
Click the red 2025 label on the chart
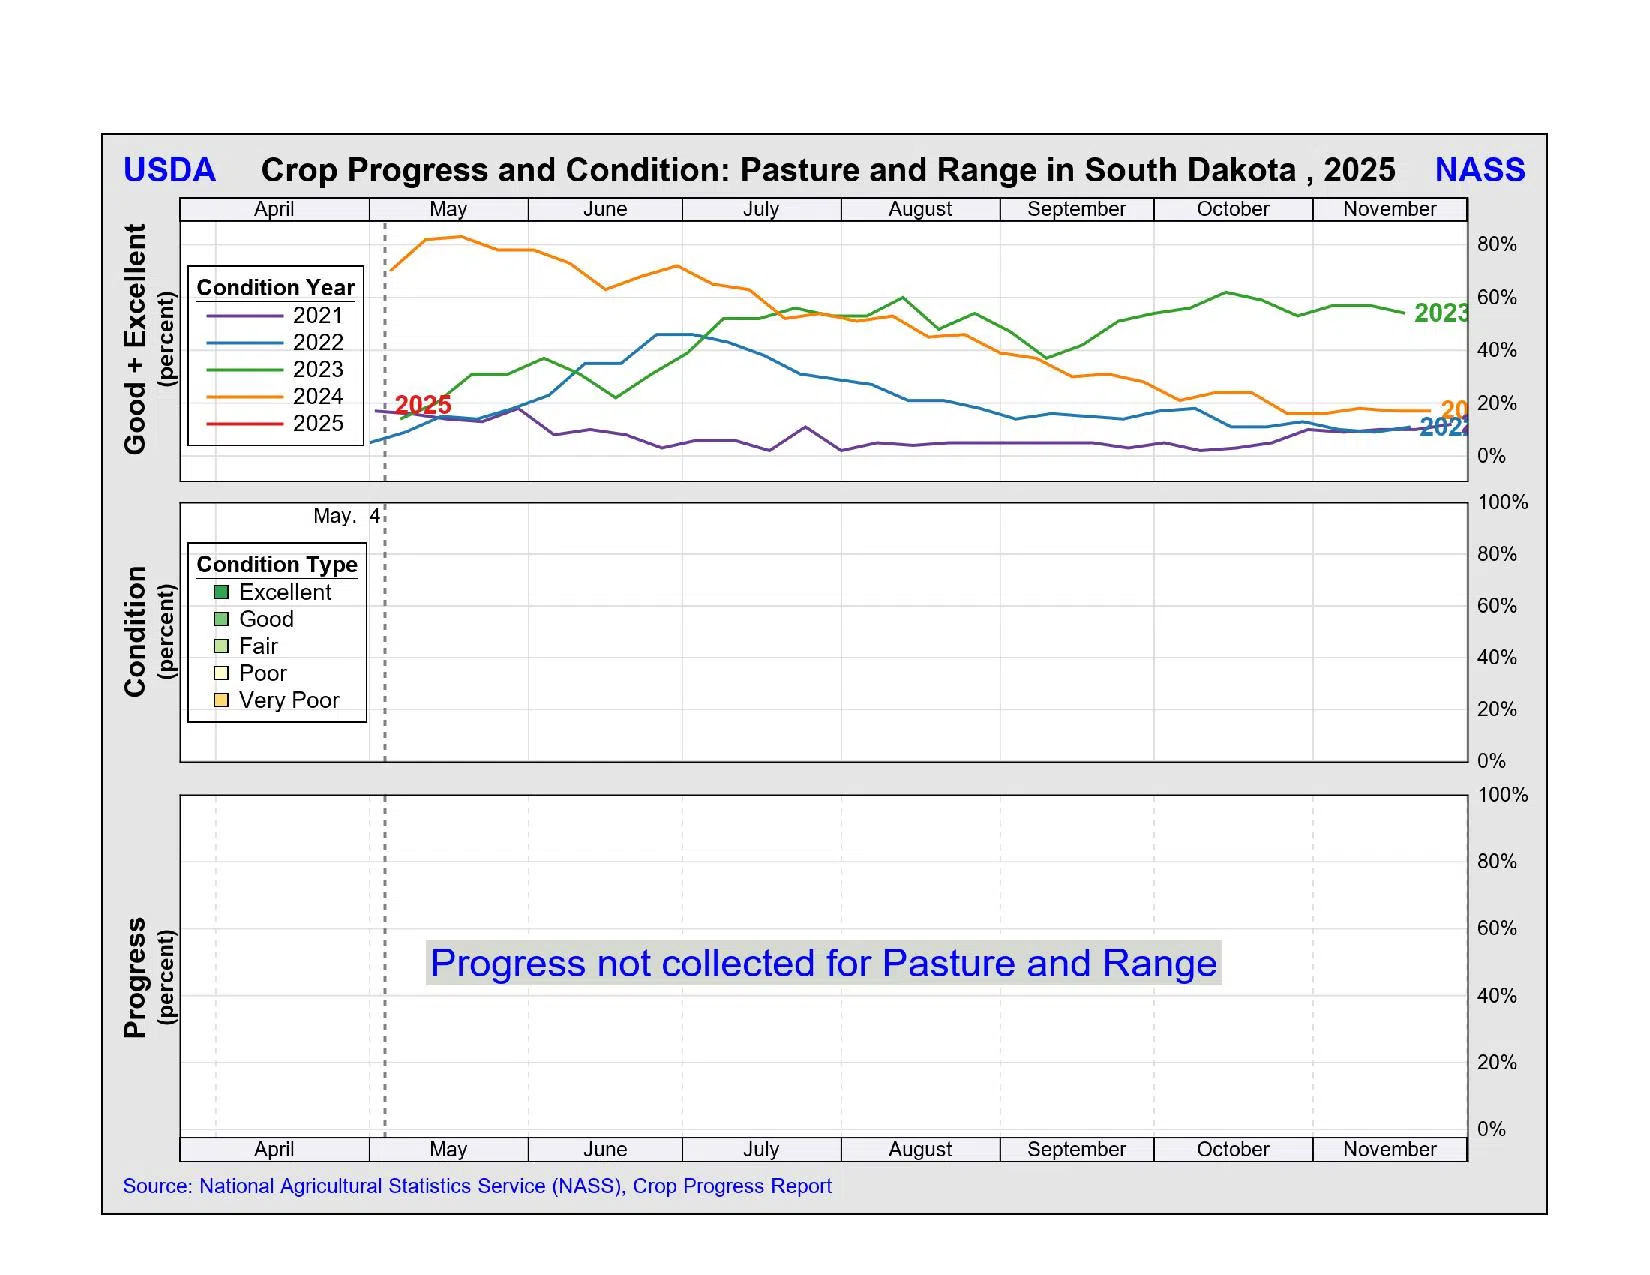pos(423,405)
